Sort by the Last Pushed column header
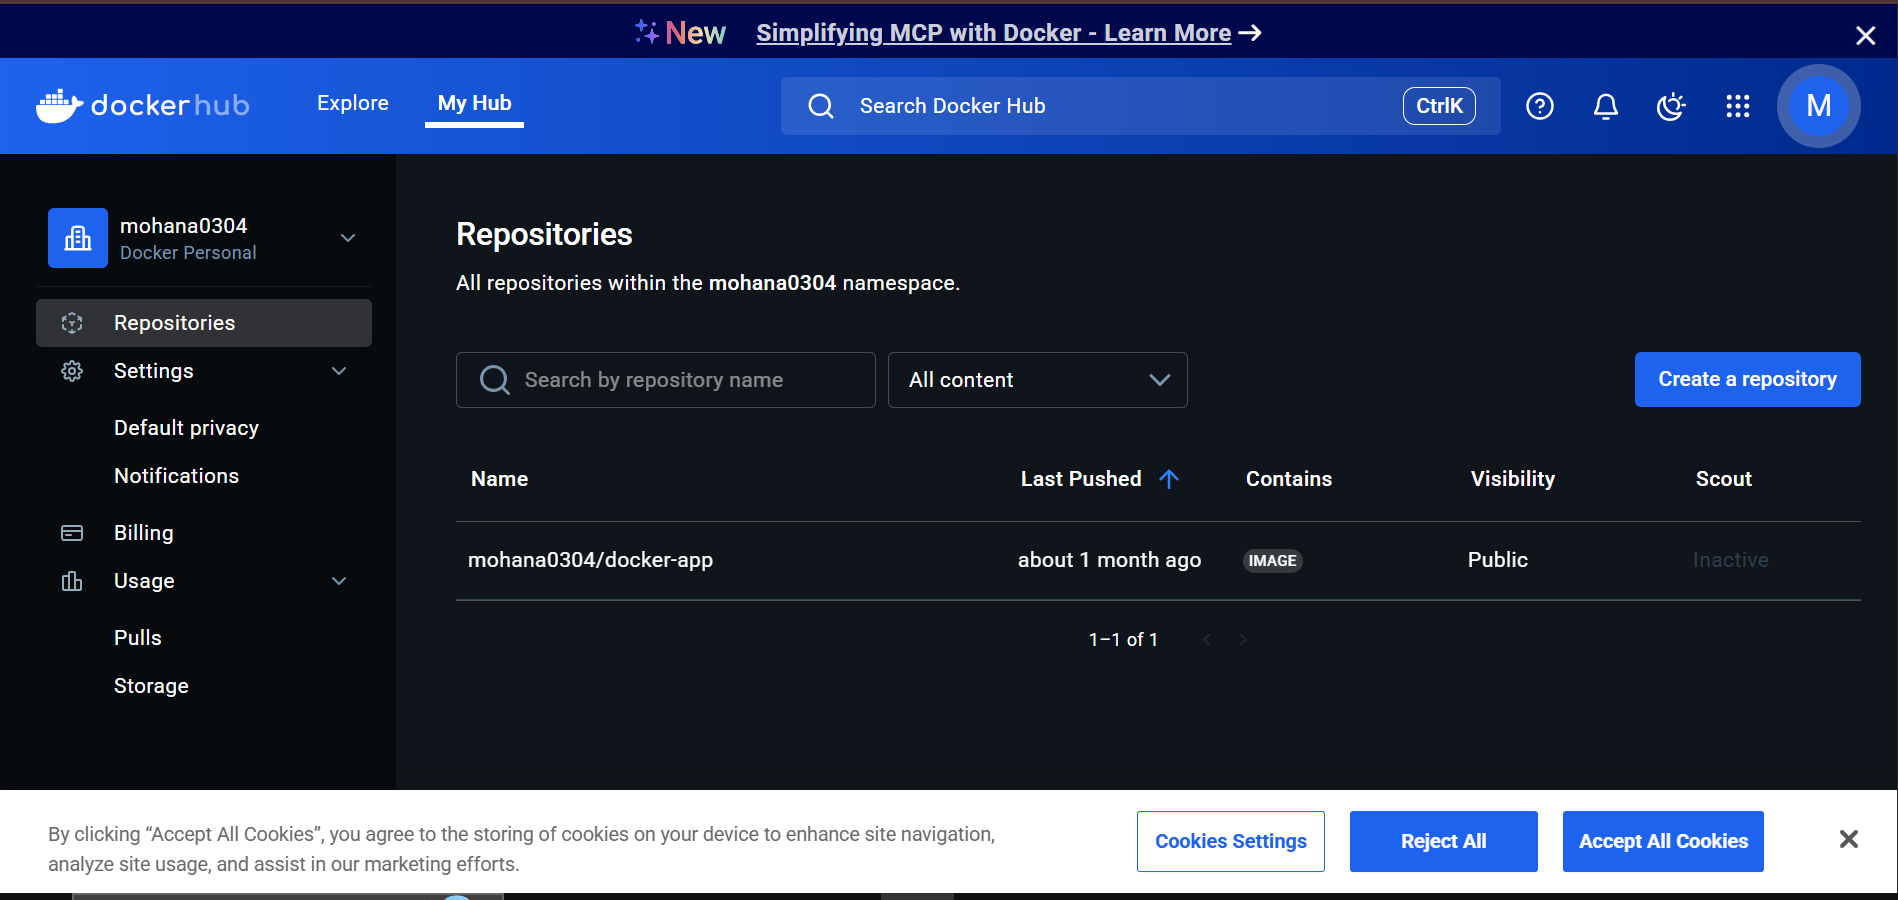 pyautogui.click(x=1081, y=479)
